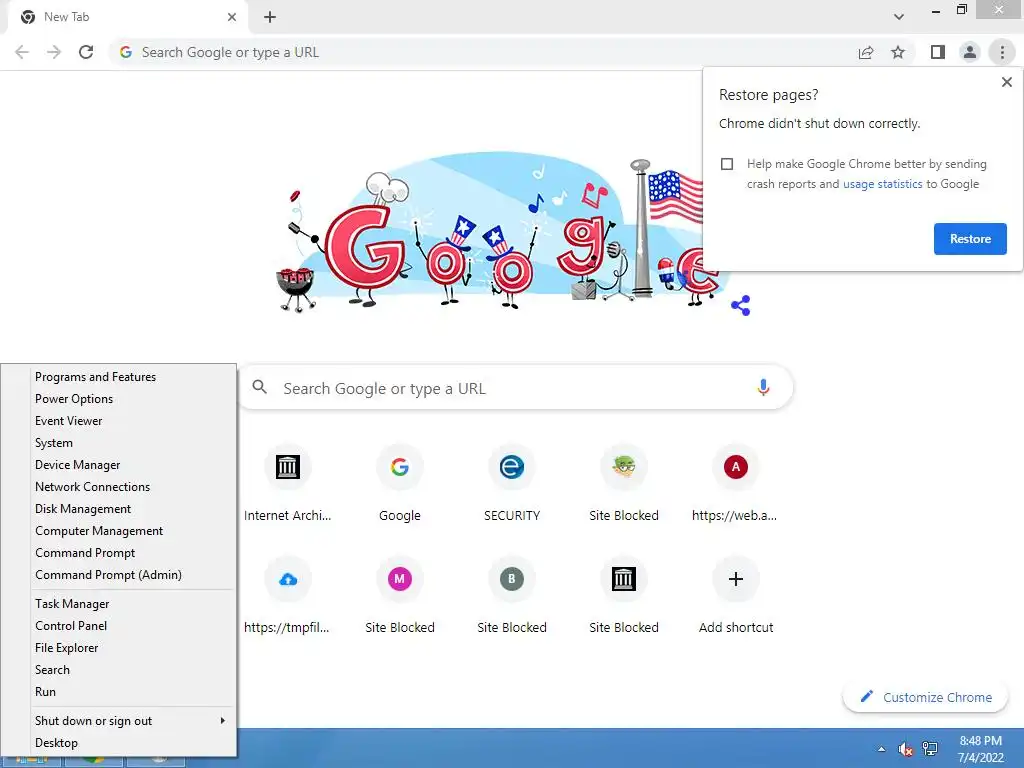Enable sending crash reports checkbox

click(727, 164)
